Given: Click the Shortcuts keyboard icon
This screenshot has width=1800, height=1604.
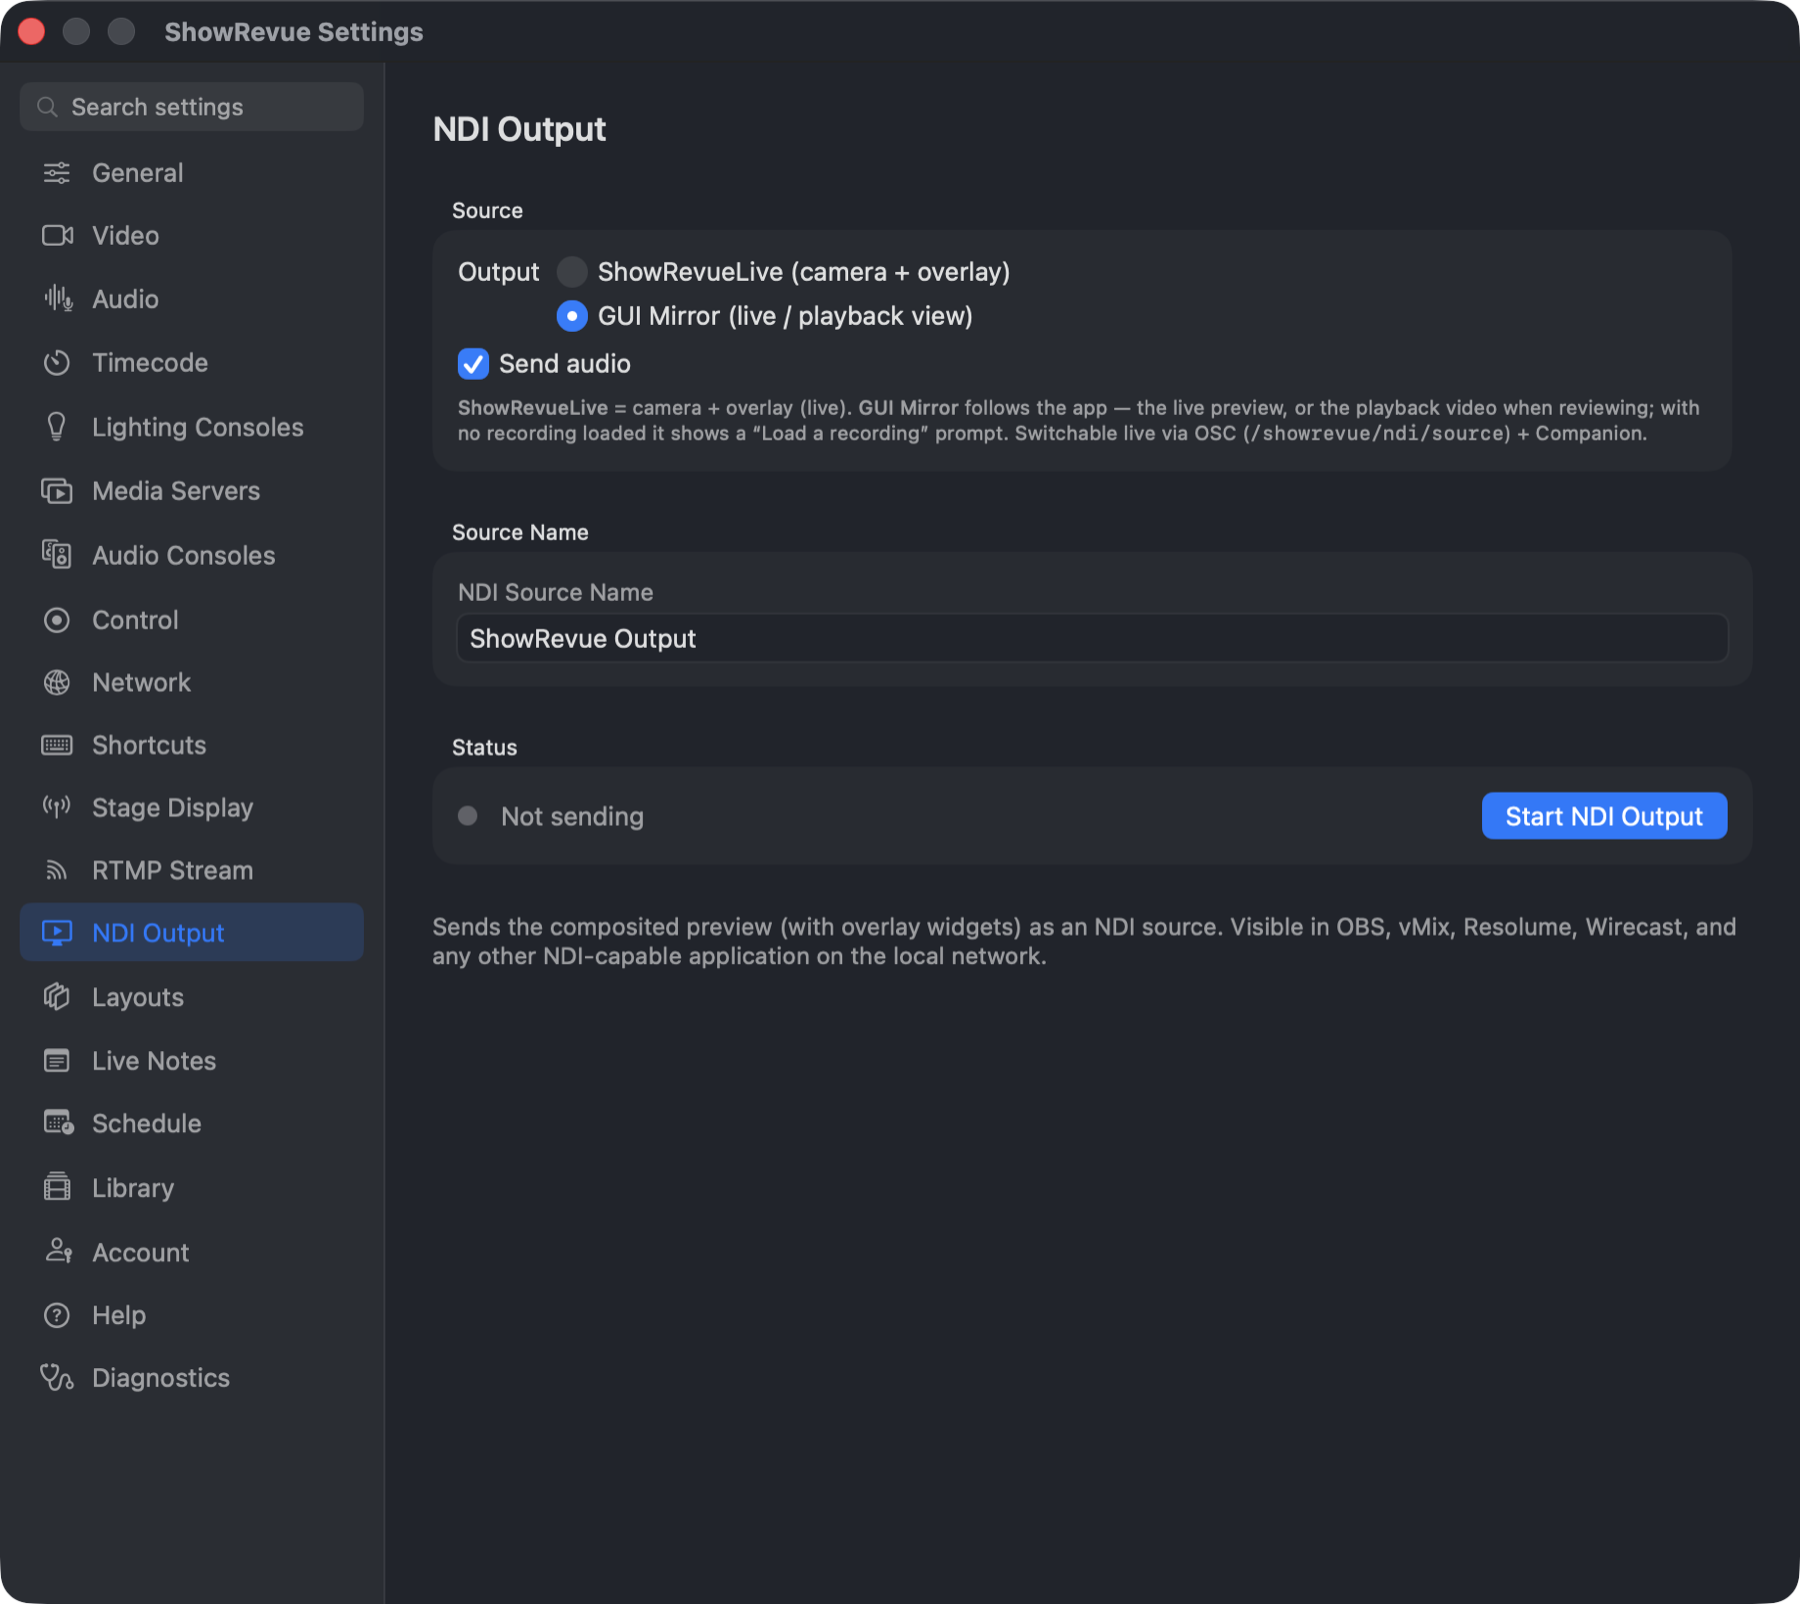Looking at the screenshot, I should click(x=57, y=745).
